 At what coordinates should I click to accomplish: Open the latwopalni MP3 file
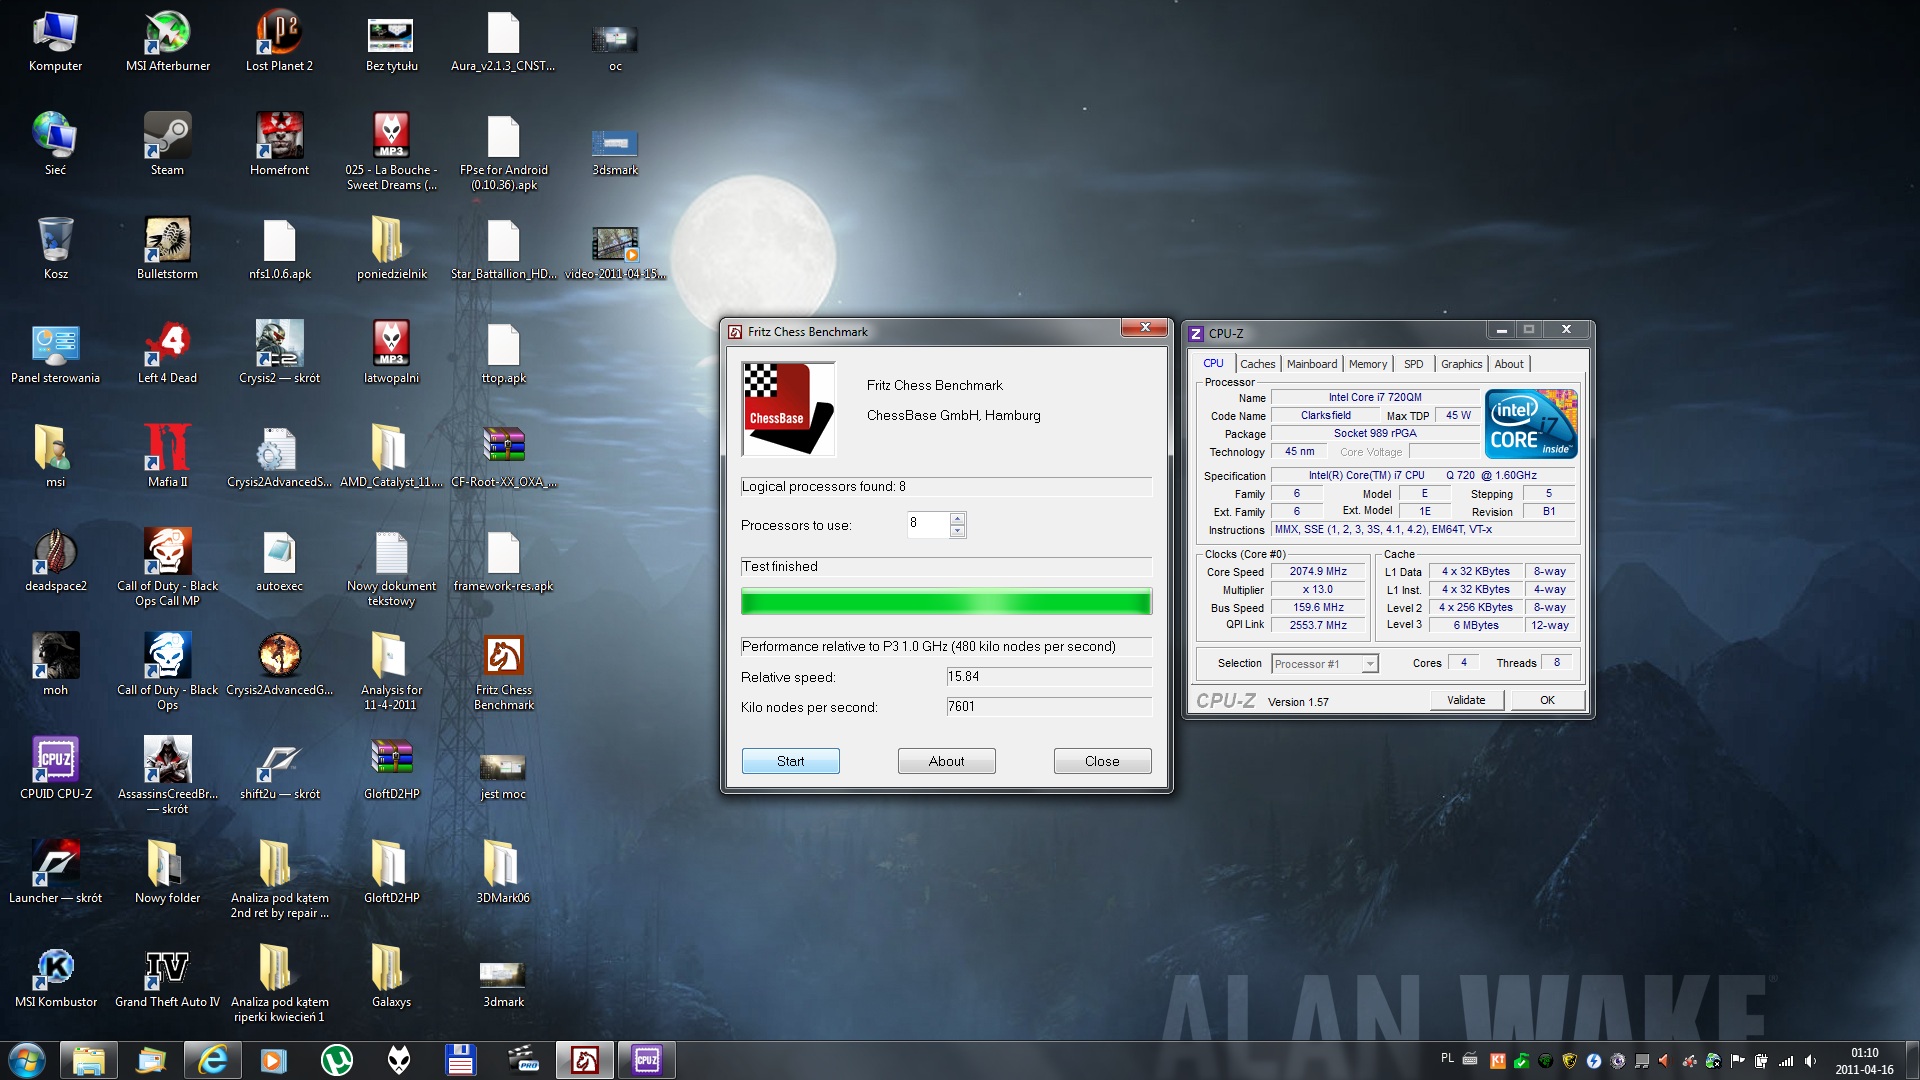pos(391,354)
